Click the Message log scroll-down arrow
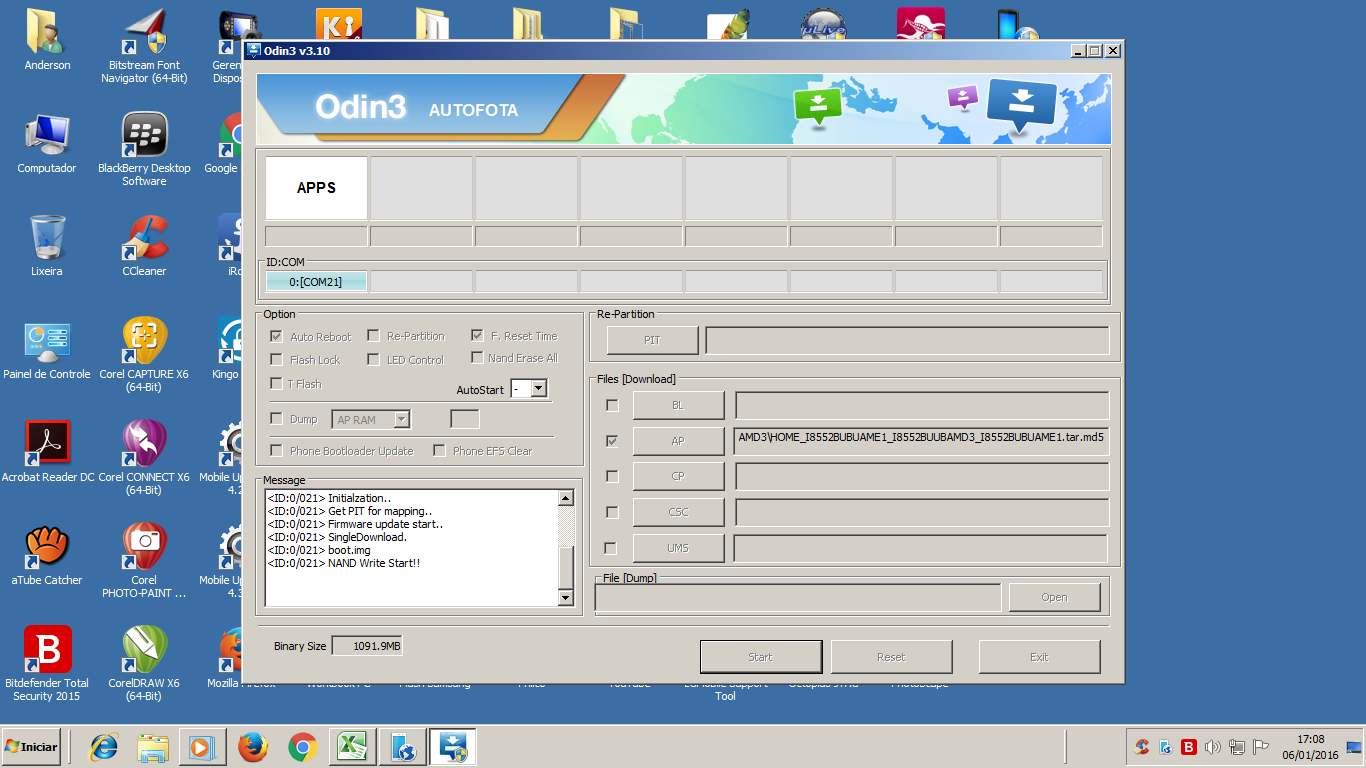Image resolution: width=1366 pixels, height=768 pixels. tap(566, 598)
